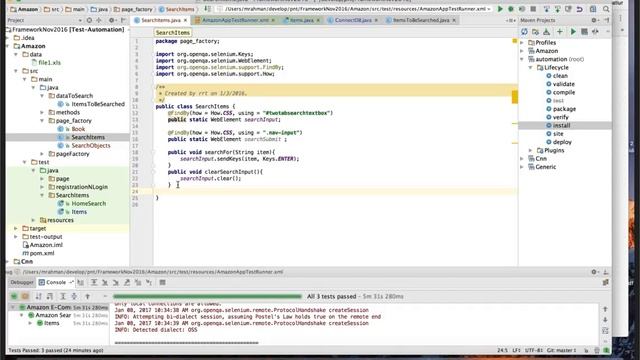This screenshot has height=360, width=640.
Task: Select SearchObjects class in Project tree
Action: tap(91, 146)
